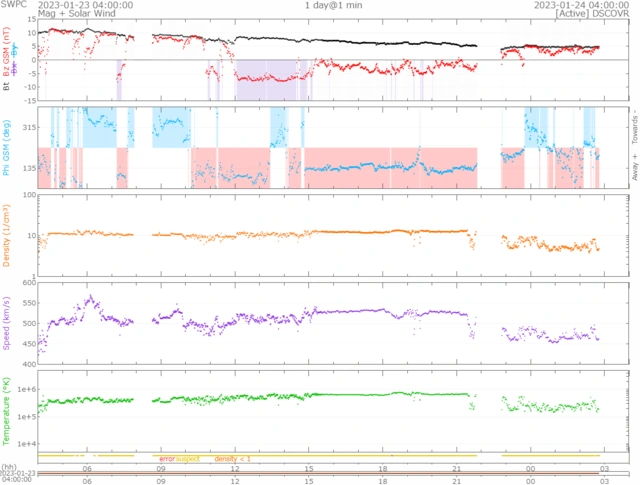This screenshot has width=640, height=485.
Task: Click the time-range bar beneath the hour axis
Action: (x=333, y=474)
